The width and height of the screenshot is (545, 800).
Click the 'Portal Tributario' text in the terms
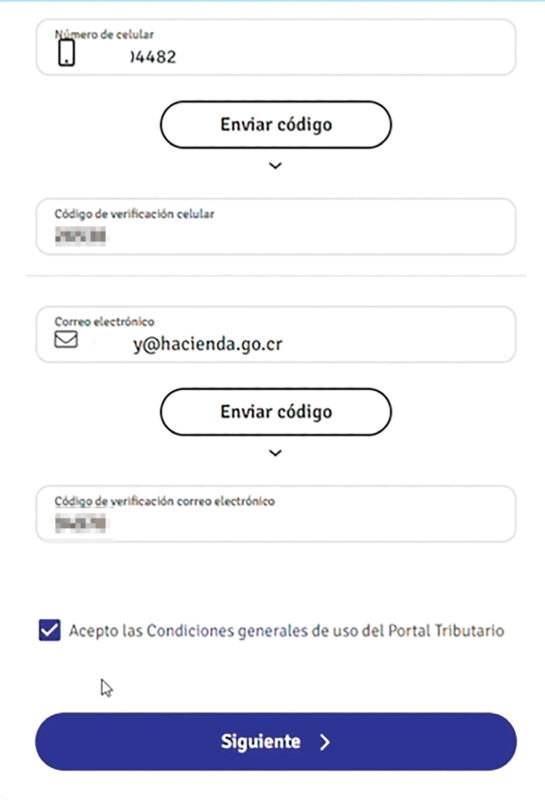[x=446, y=631]
